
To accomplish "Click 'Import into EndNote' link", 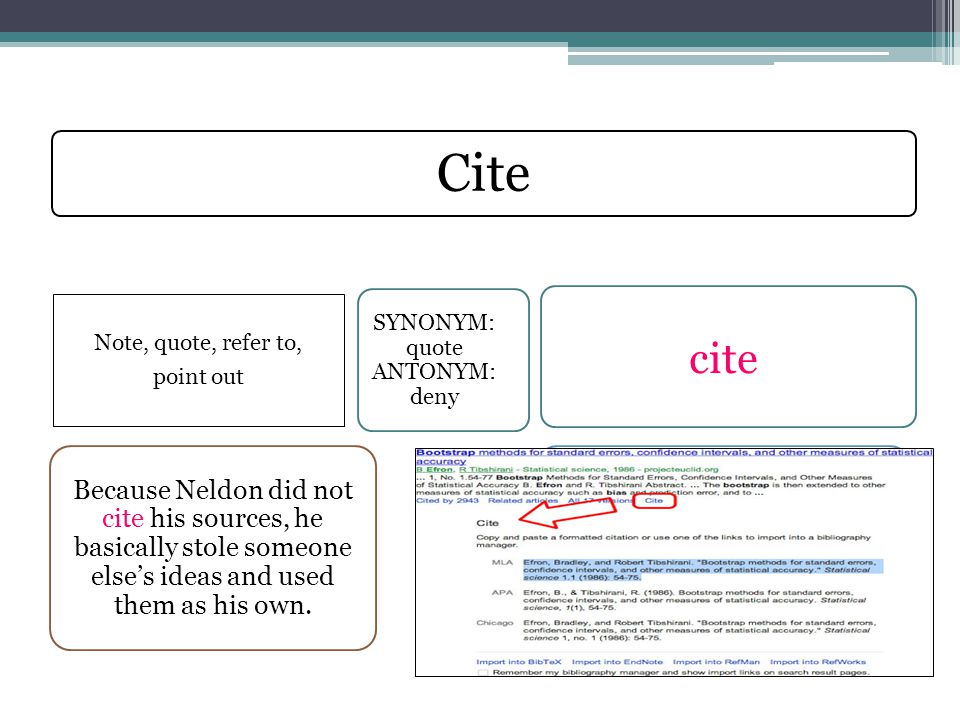I will (x=617, y=662).
